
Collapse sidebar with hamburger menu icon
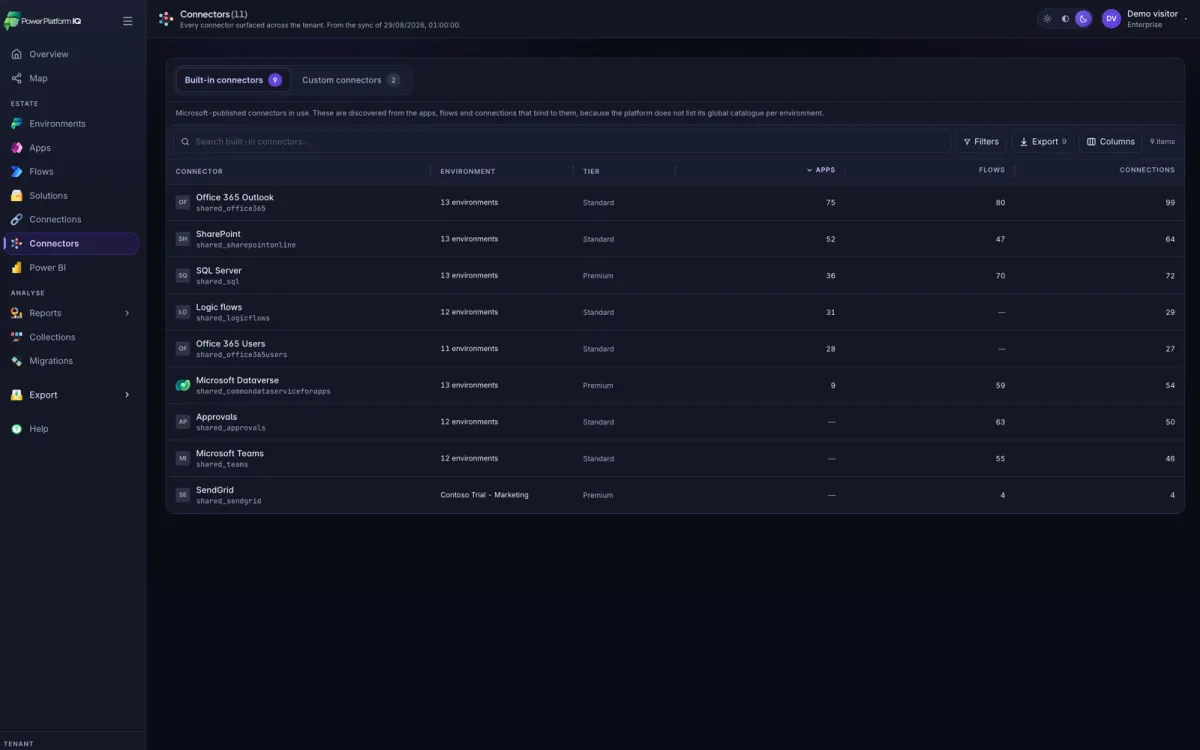pos(127,21)
